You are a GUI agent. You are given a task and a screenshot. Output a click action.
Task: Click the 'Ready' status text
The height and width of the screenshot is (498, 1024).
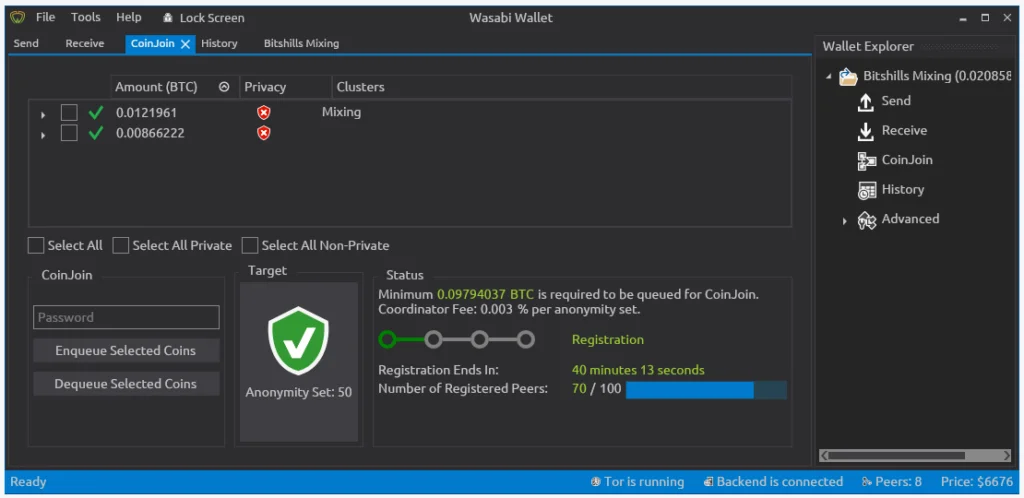(28, 482)
